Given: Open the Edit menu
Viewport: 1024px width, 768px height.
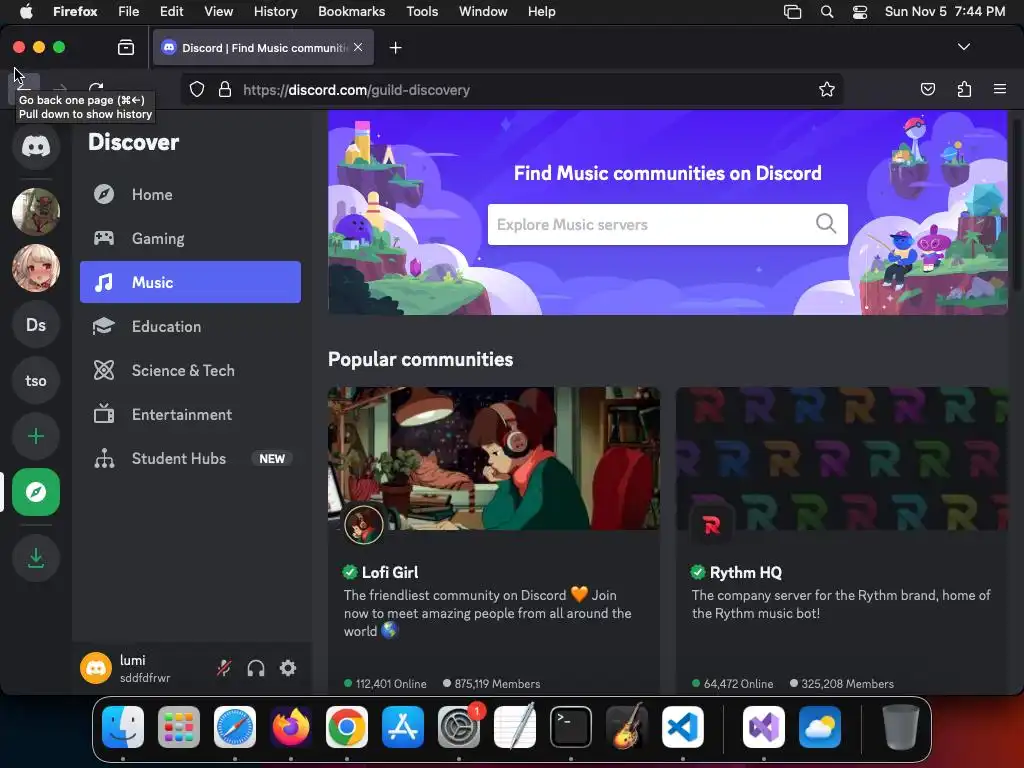Looking at the screenshot, I should (x=172, y=11).
